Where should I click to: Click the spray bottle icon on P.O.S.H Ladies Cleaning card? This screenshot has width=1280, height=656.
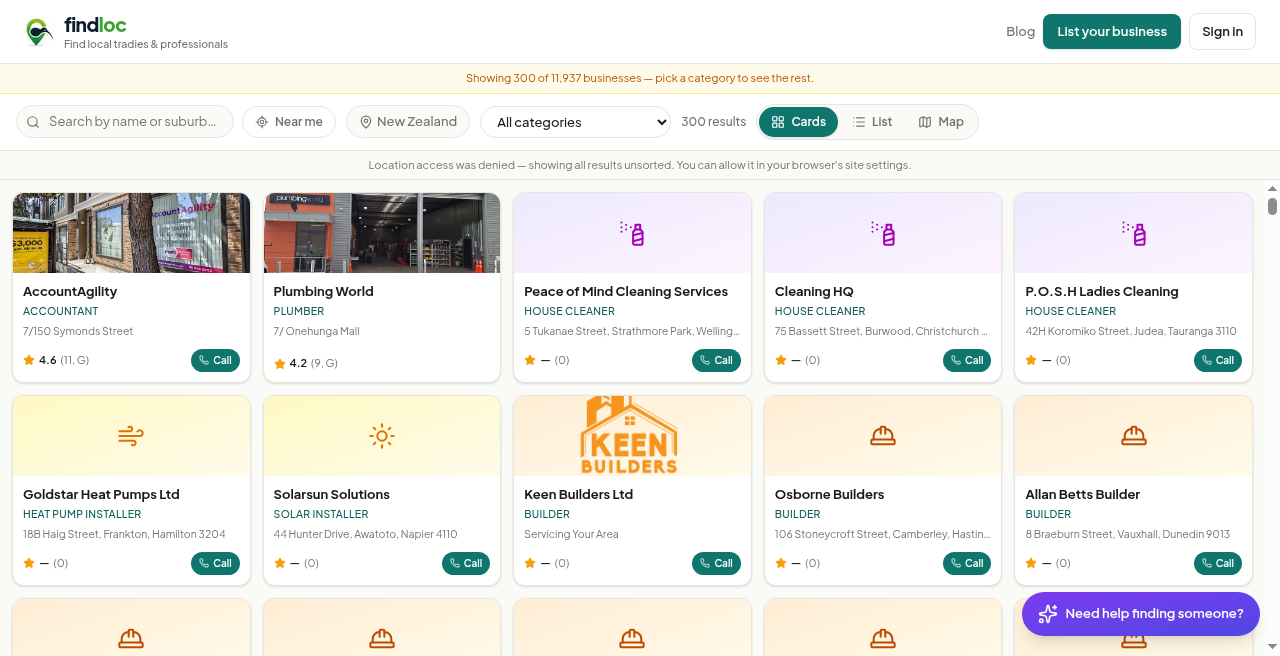click(x=1133, y=233)
